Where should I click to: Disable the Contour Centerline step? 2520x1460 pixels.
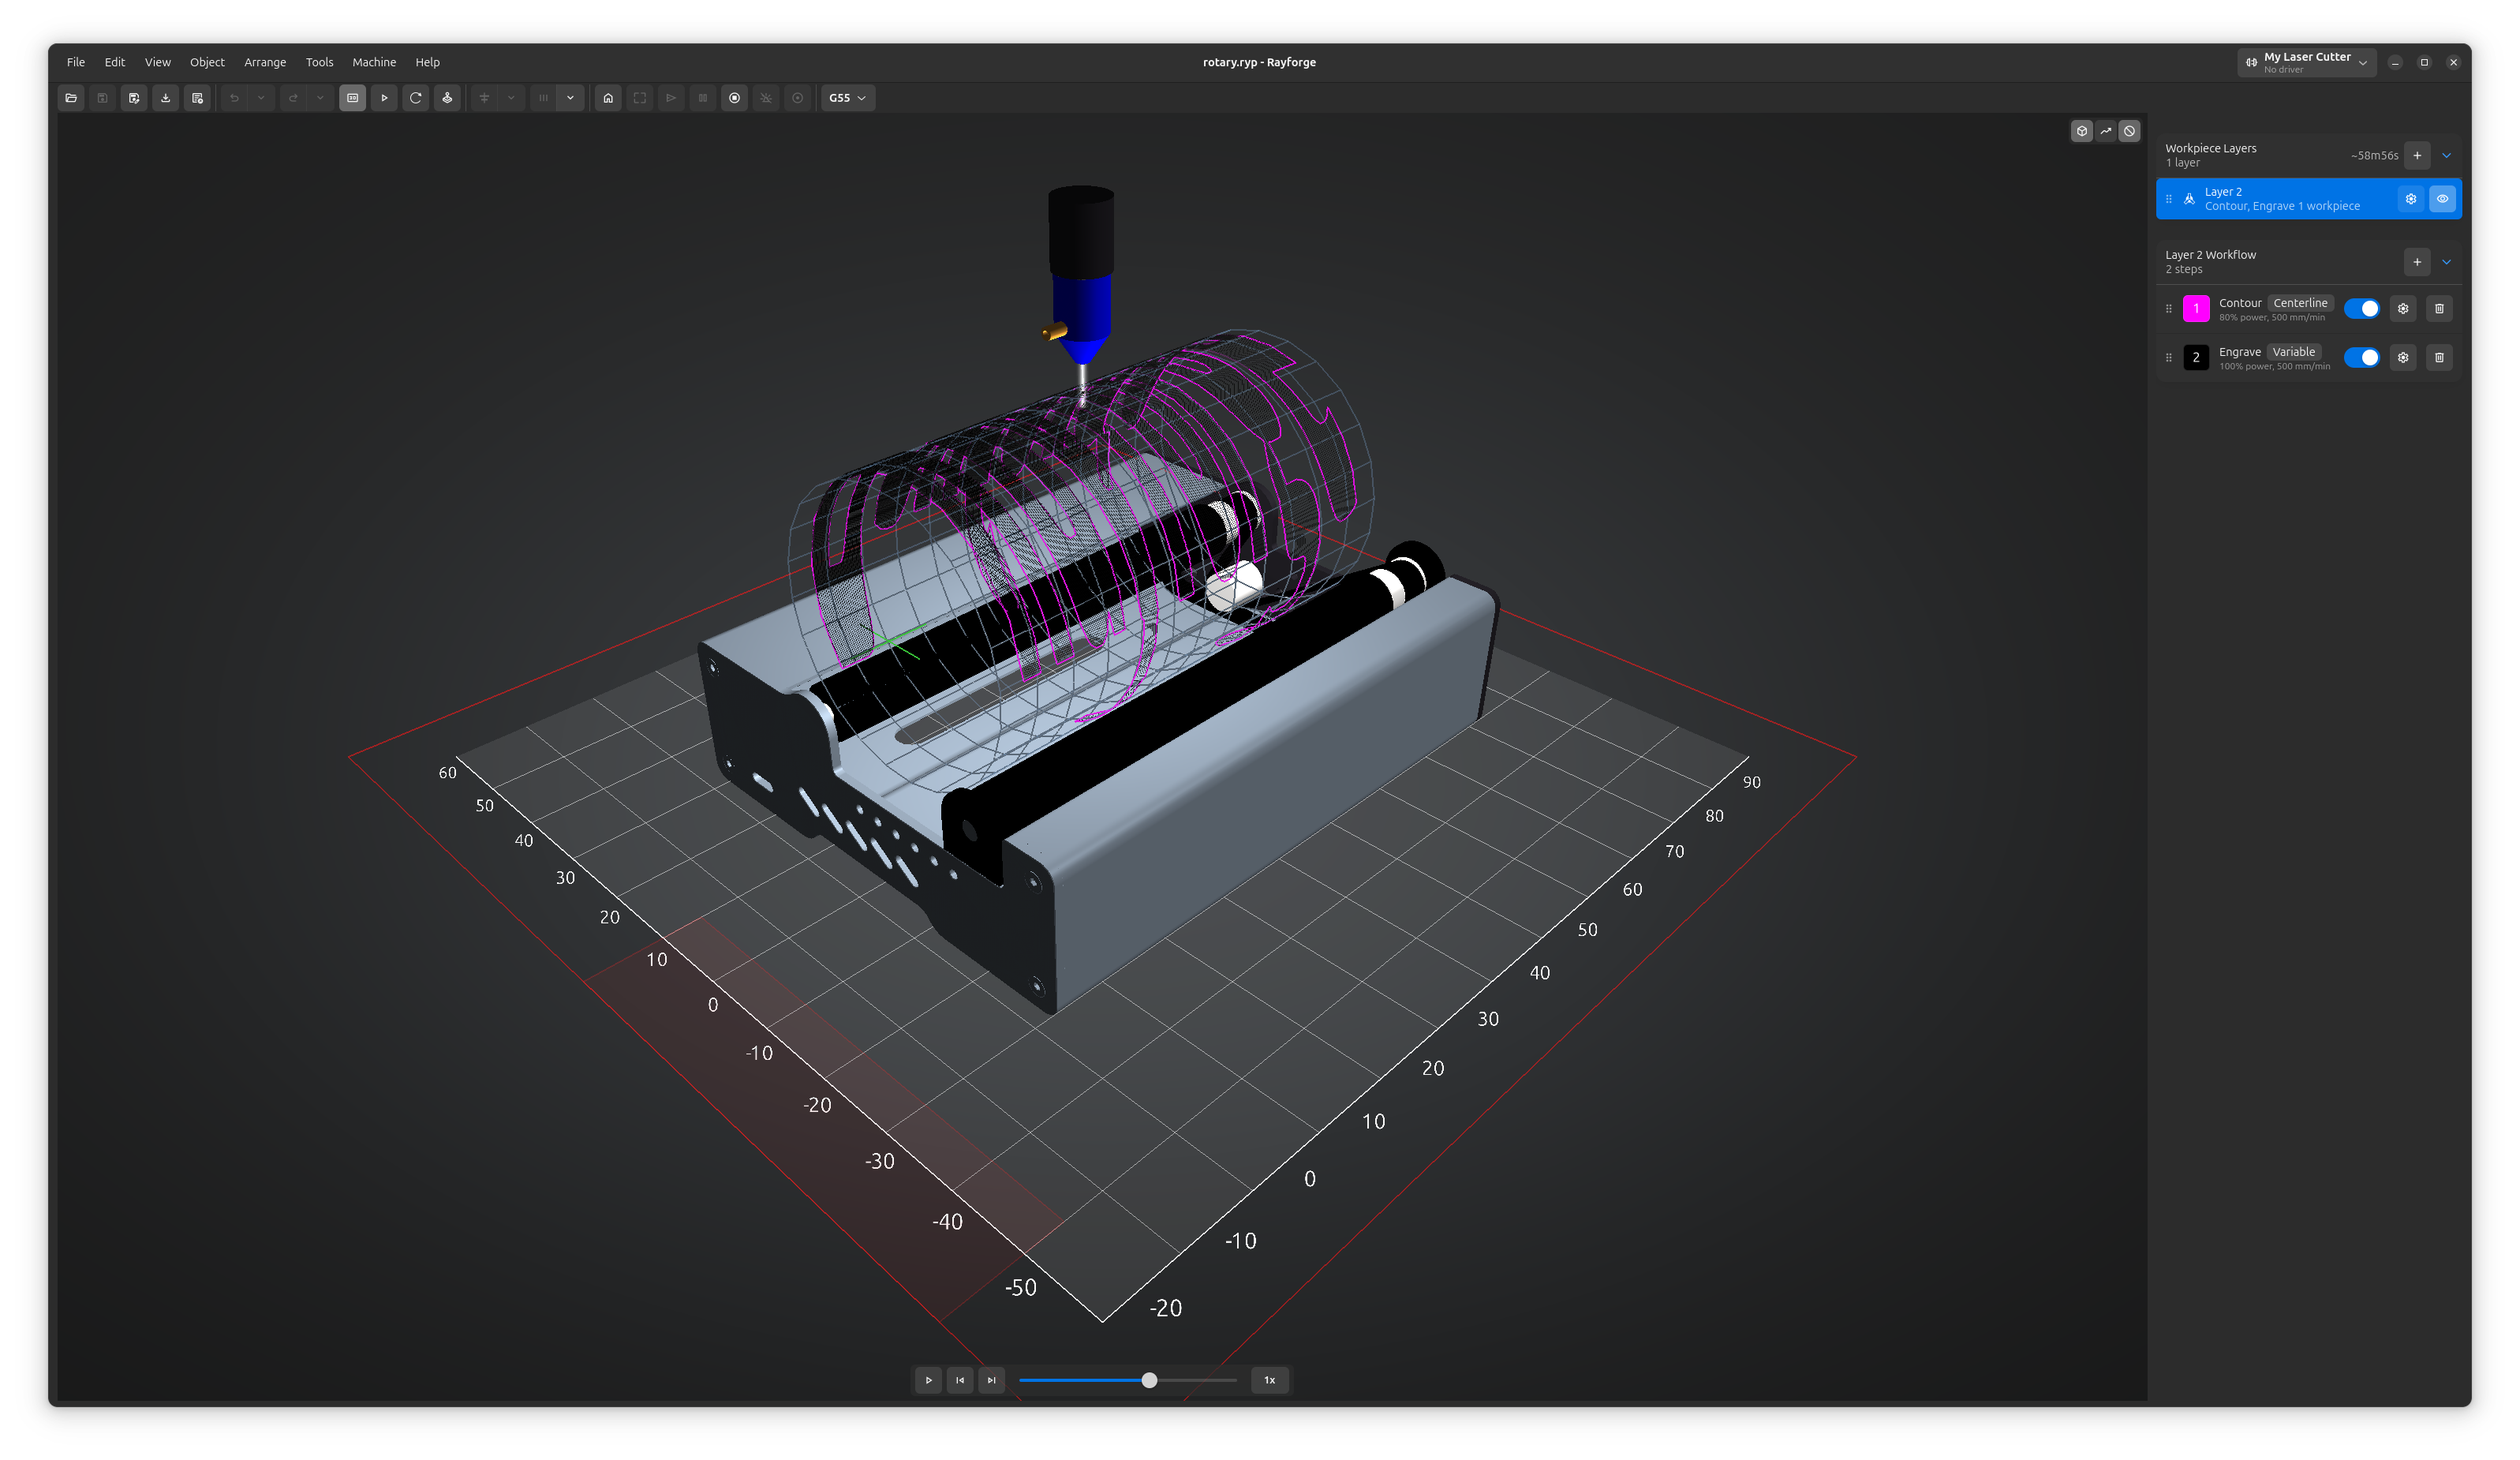coord(2362,309)
